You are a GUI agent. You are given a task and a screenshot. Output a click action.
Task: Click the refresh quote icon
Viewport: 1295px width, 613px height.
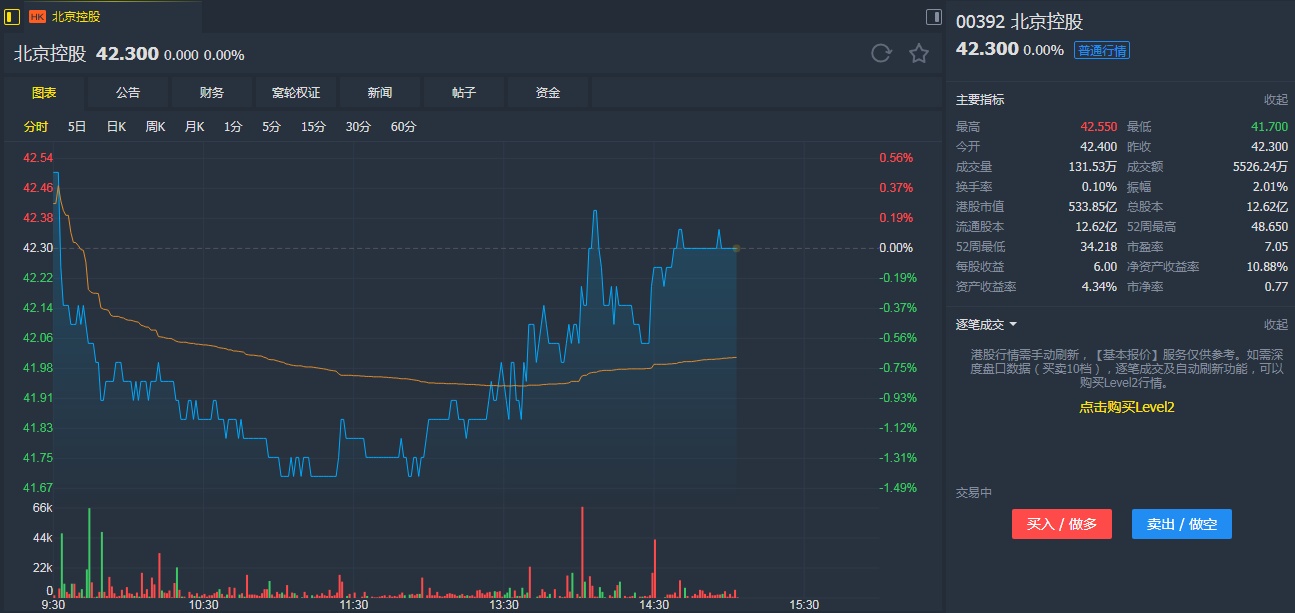[x=881, y=54]
